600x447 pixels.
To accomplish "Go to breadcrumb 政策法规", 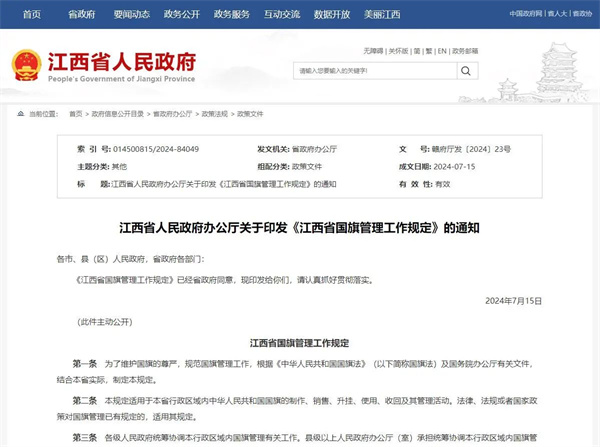I will (215, 114).
